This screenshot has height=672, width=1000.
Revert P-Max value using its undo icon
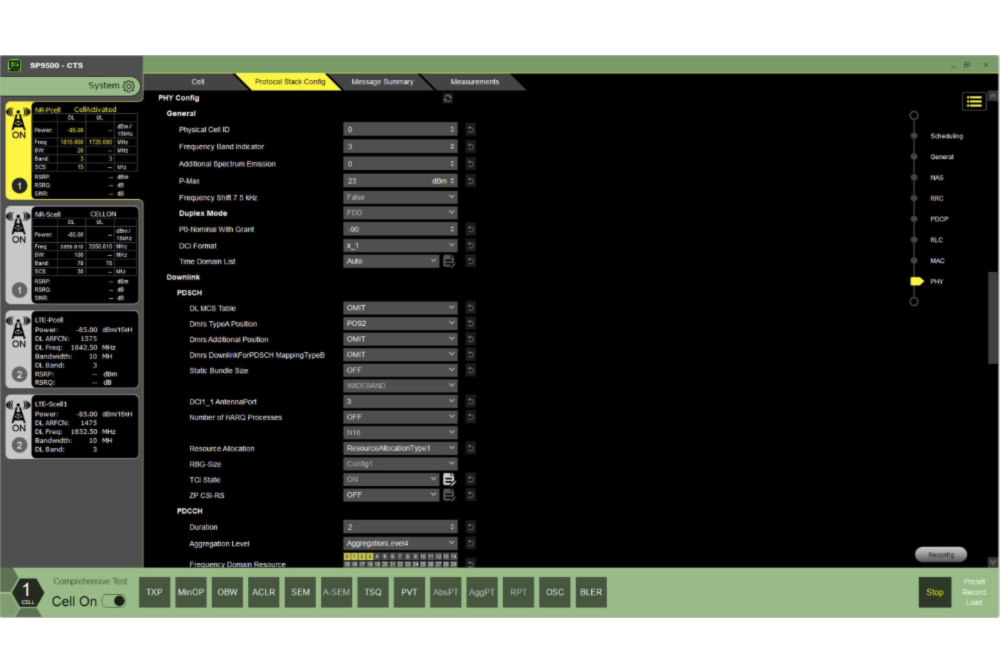470,181
